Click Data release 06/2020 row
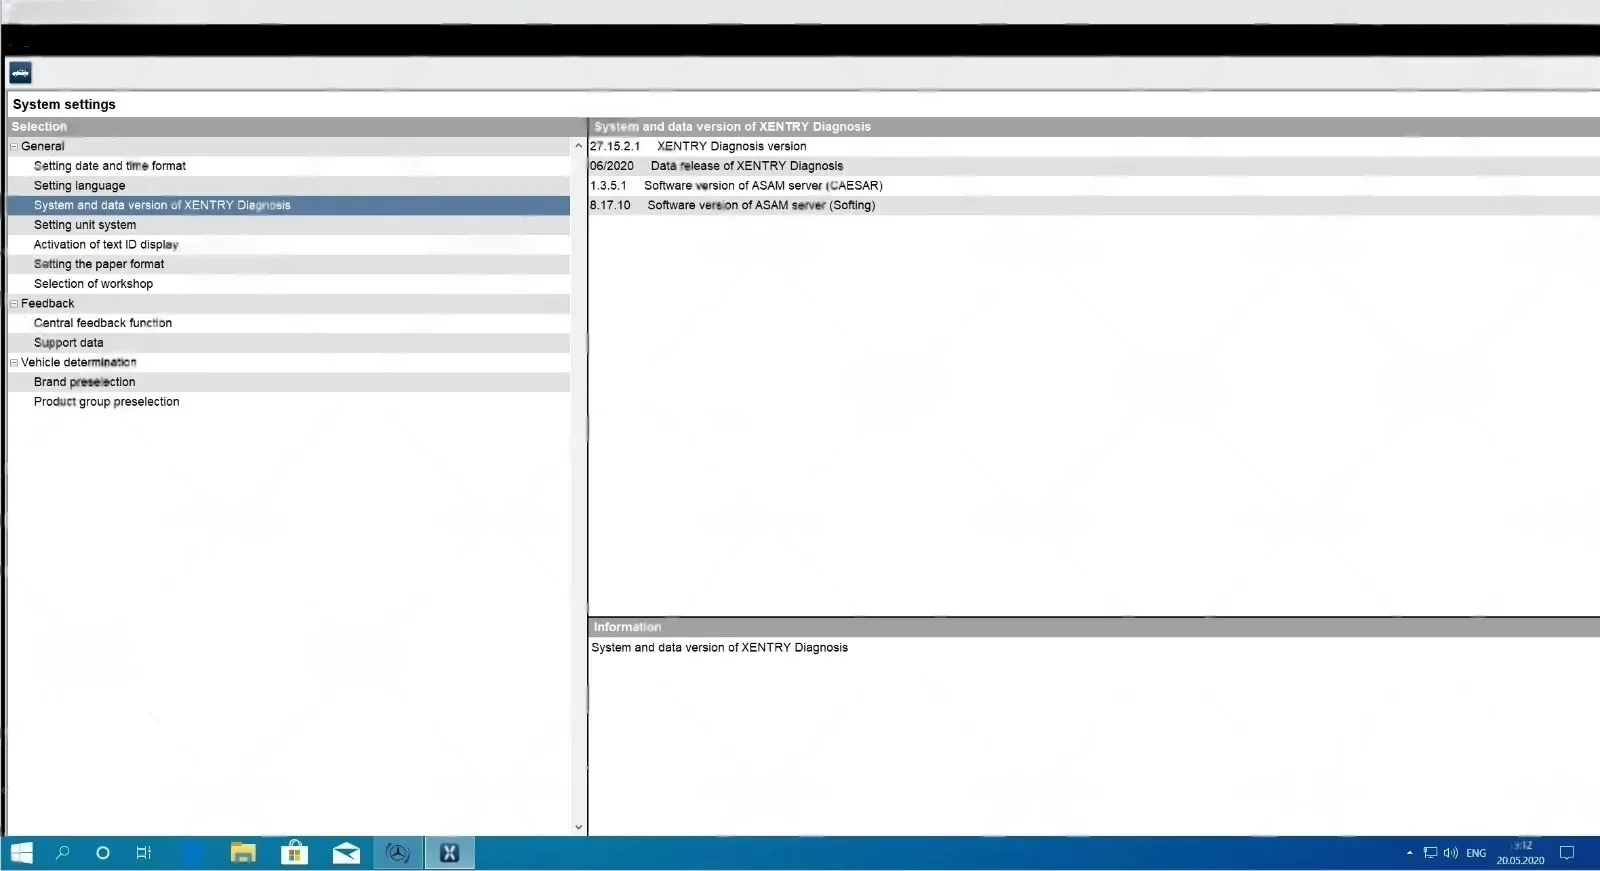The width and height of the screenshot is (1600, 871). tap(1094, 166)
